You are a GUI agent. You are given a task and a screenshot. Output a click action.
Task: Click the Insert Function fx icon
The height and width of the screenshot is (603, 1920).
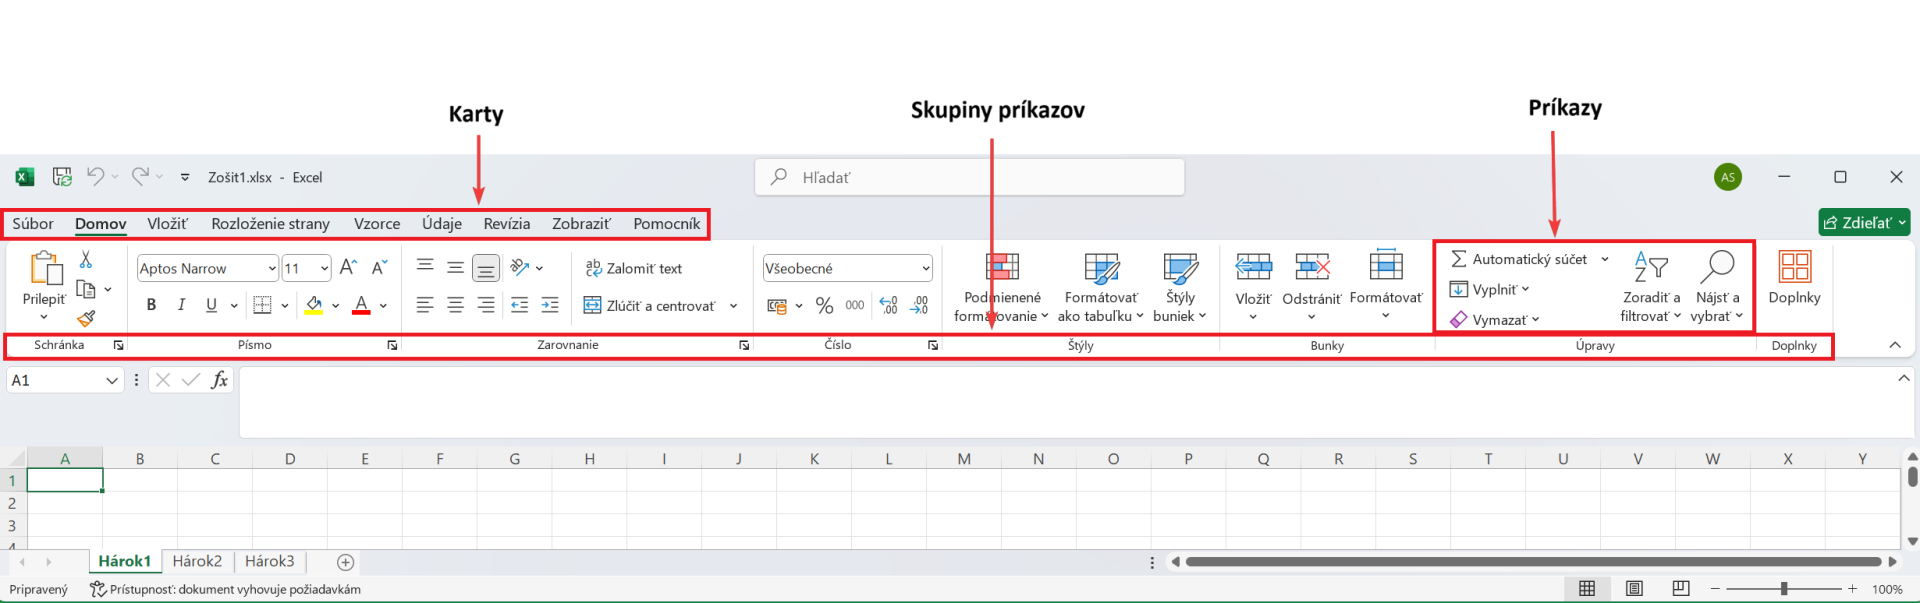[x=219, y=380]
